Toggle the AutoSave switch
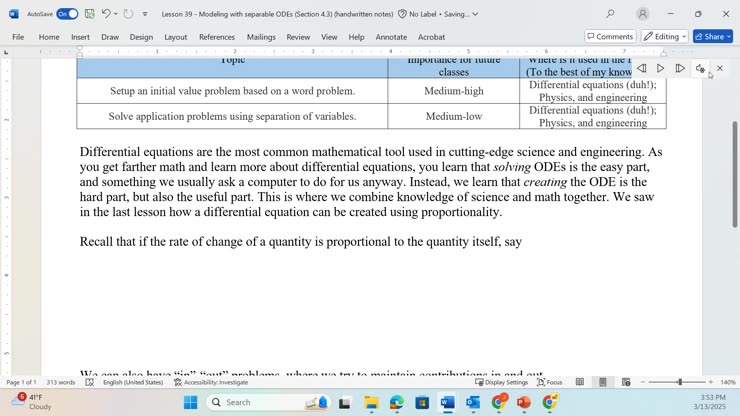 [x=67, y=14]
